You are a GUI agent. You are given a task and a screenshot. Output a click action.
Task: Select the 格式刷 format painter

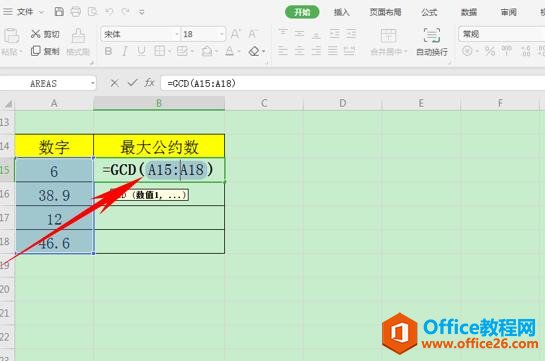[78, 42]
